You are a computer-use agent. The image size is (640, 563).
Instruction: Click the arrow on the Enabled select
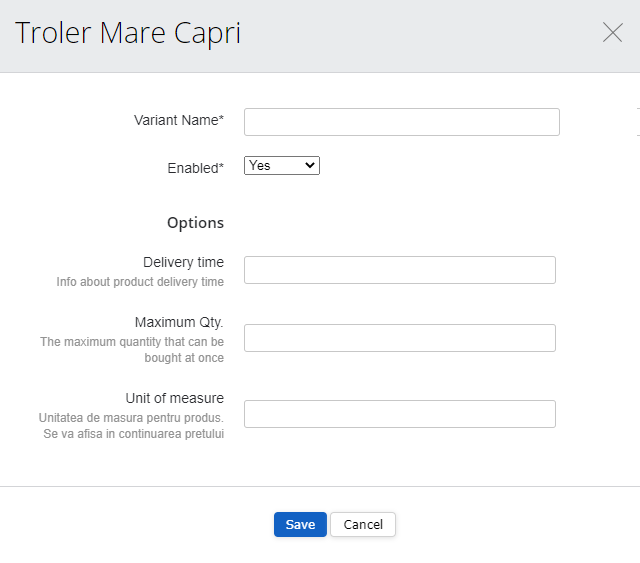[309, 166]
